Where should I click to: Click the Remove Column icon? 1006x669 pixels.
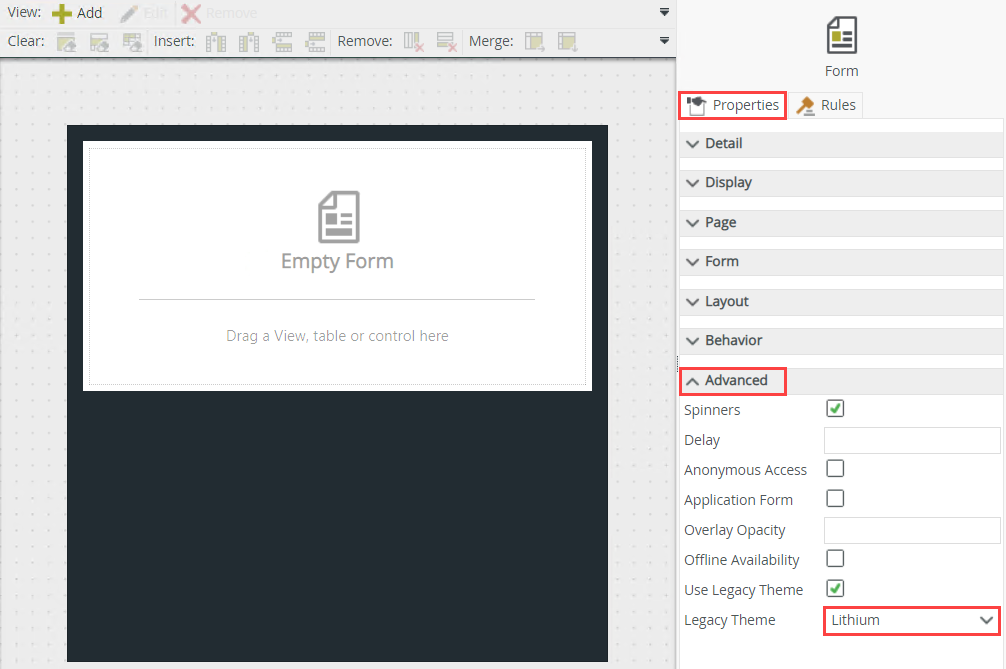[x=414, y=41]
